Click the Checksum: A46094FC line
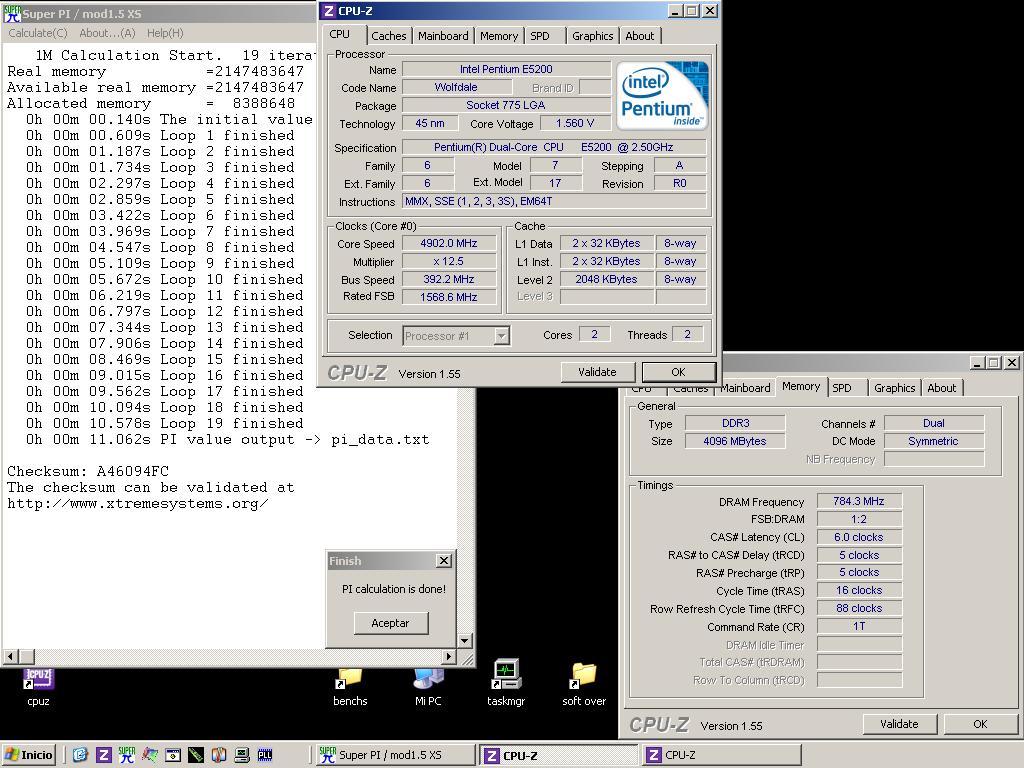 (x=88, y=471)
